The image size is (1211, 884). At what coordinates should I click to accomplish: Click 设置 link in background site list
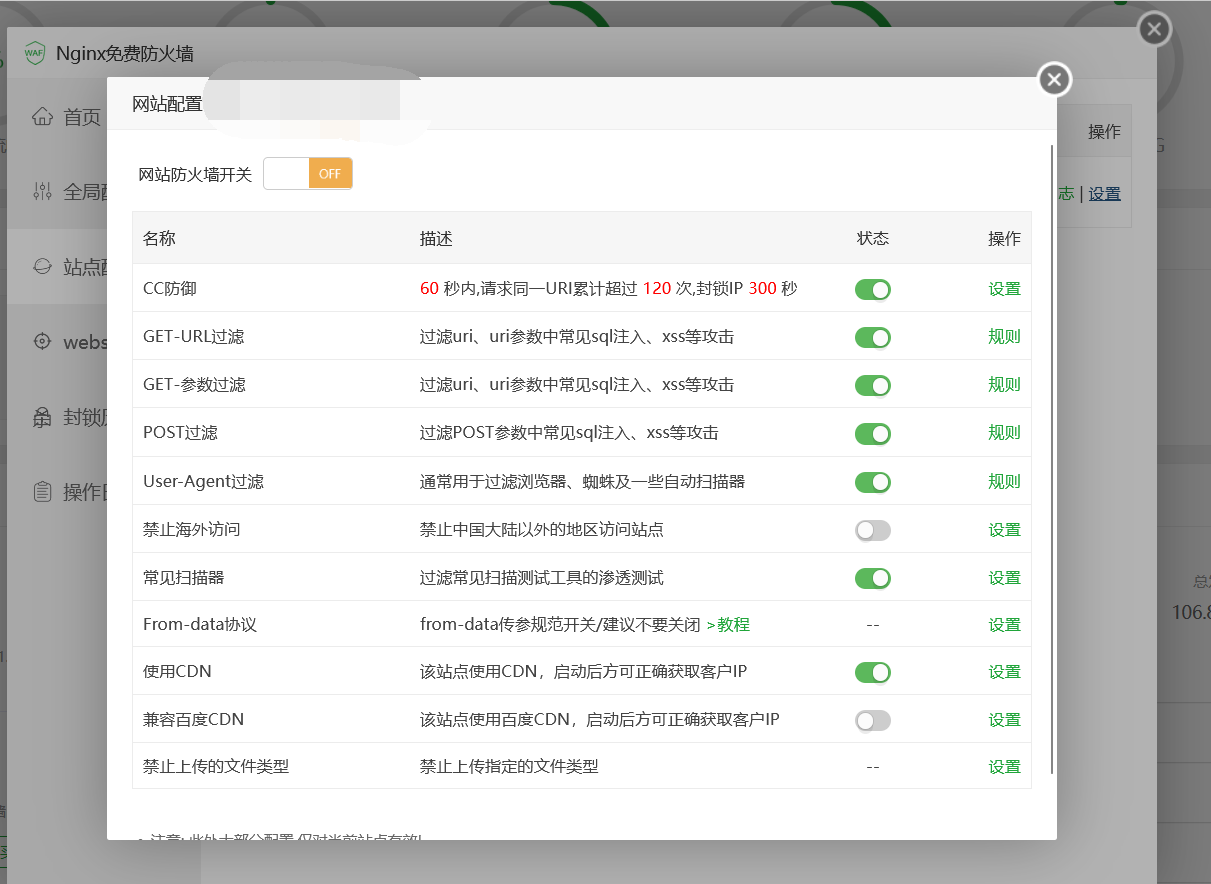tap(1105, 194)
